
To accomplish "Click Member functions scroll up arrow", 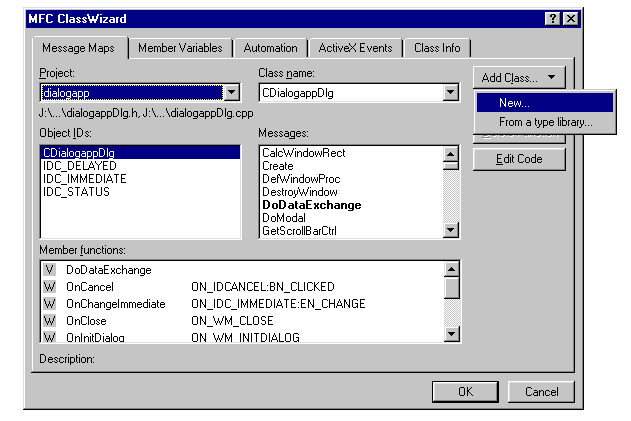I will tap(452, 269).
